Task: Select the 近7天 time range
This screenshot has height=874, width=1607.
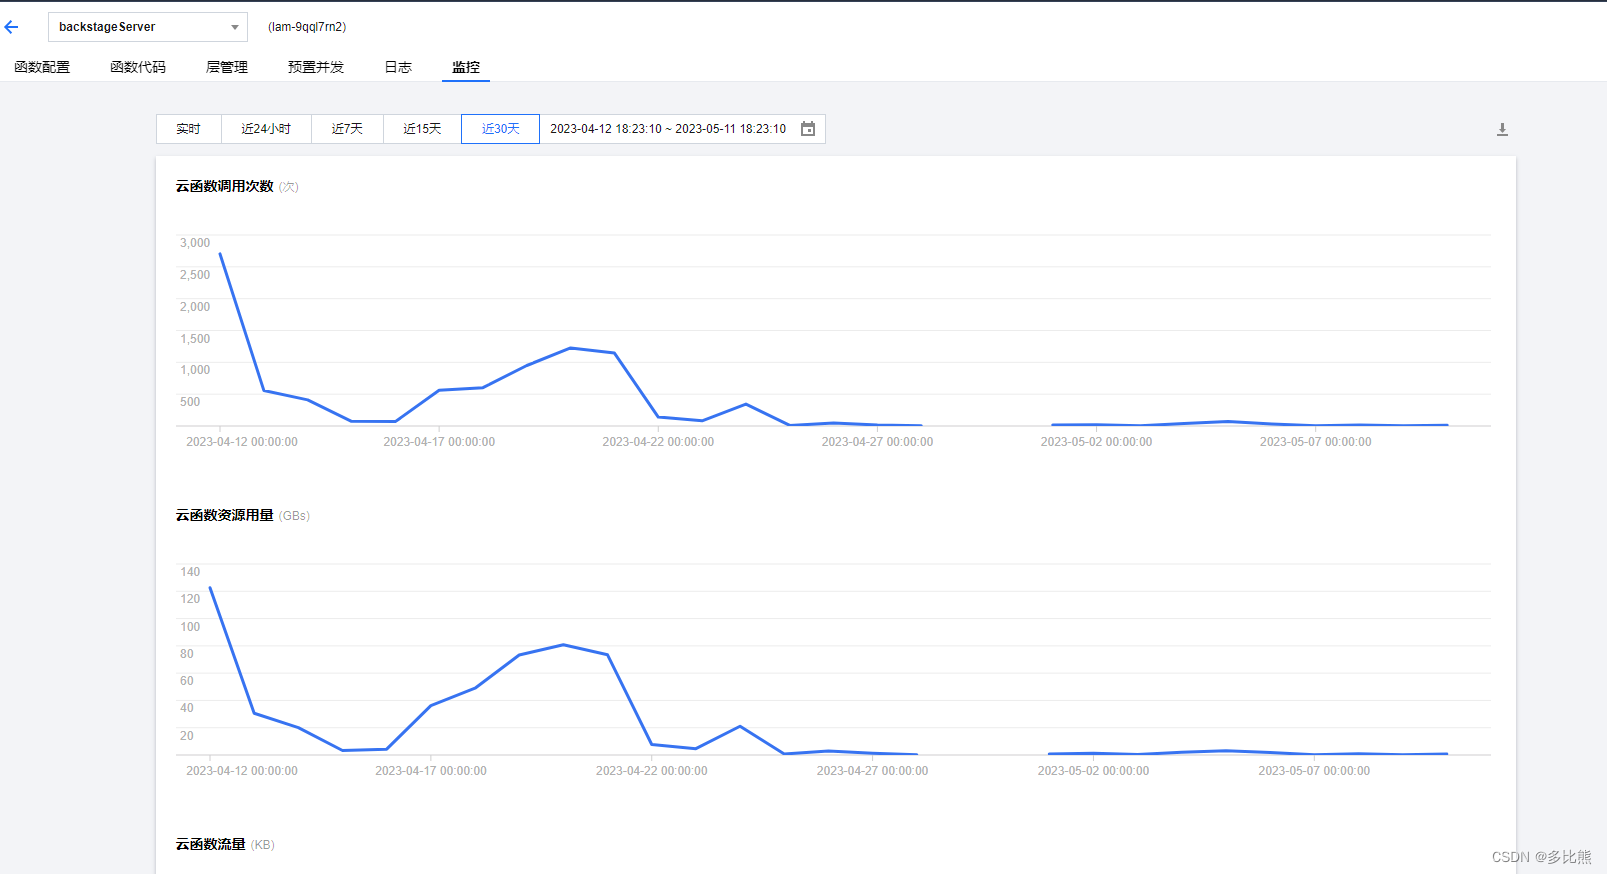Action: (347, 129)
